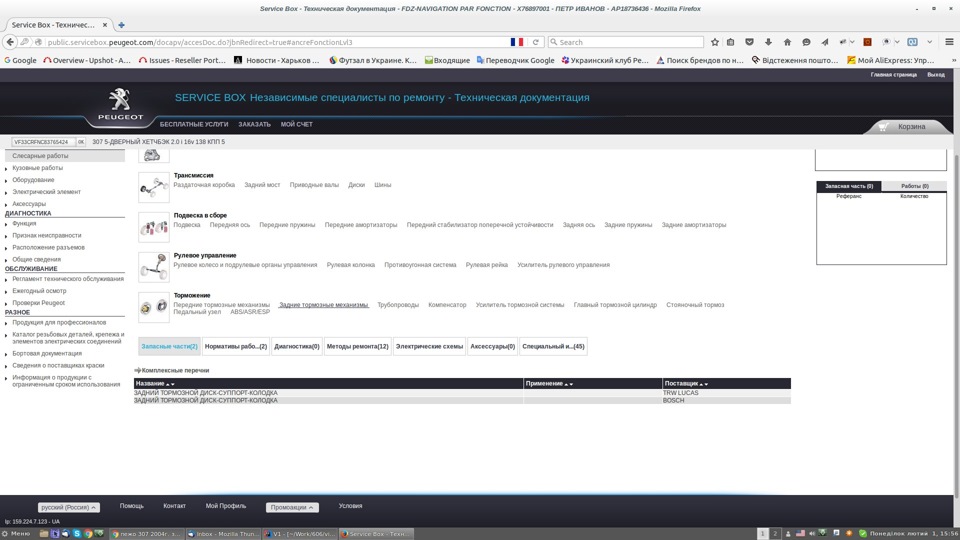Switch to the Нормативы рабо...(2) tab

(236, 346)
